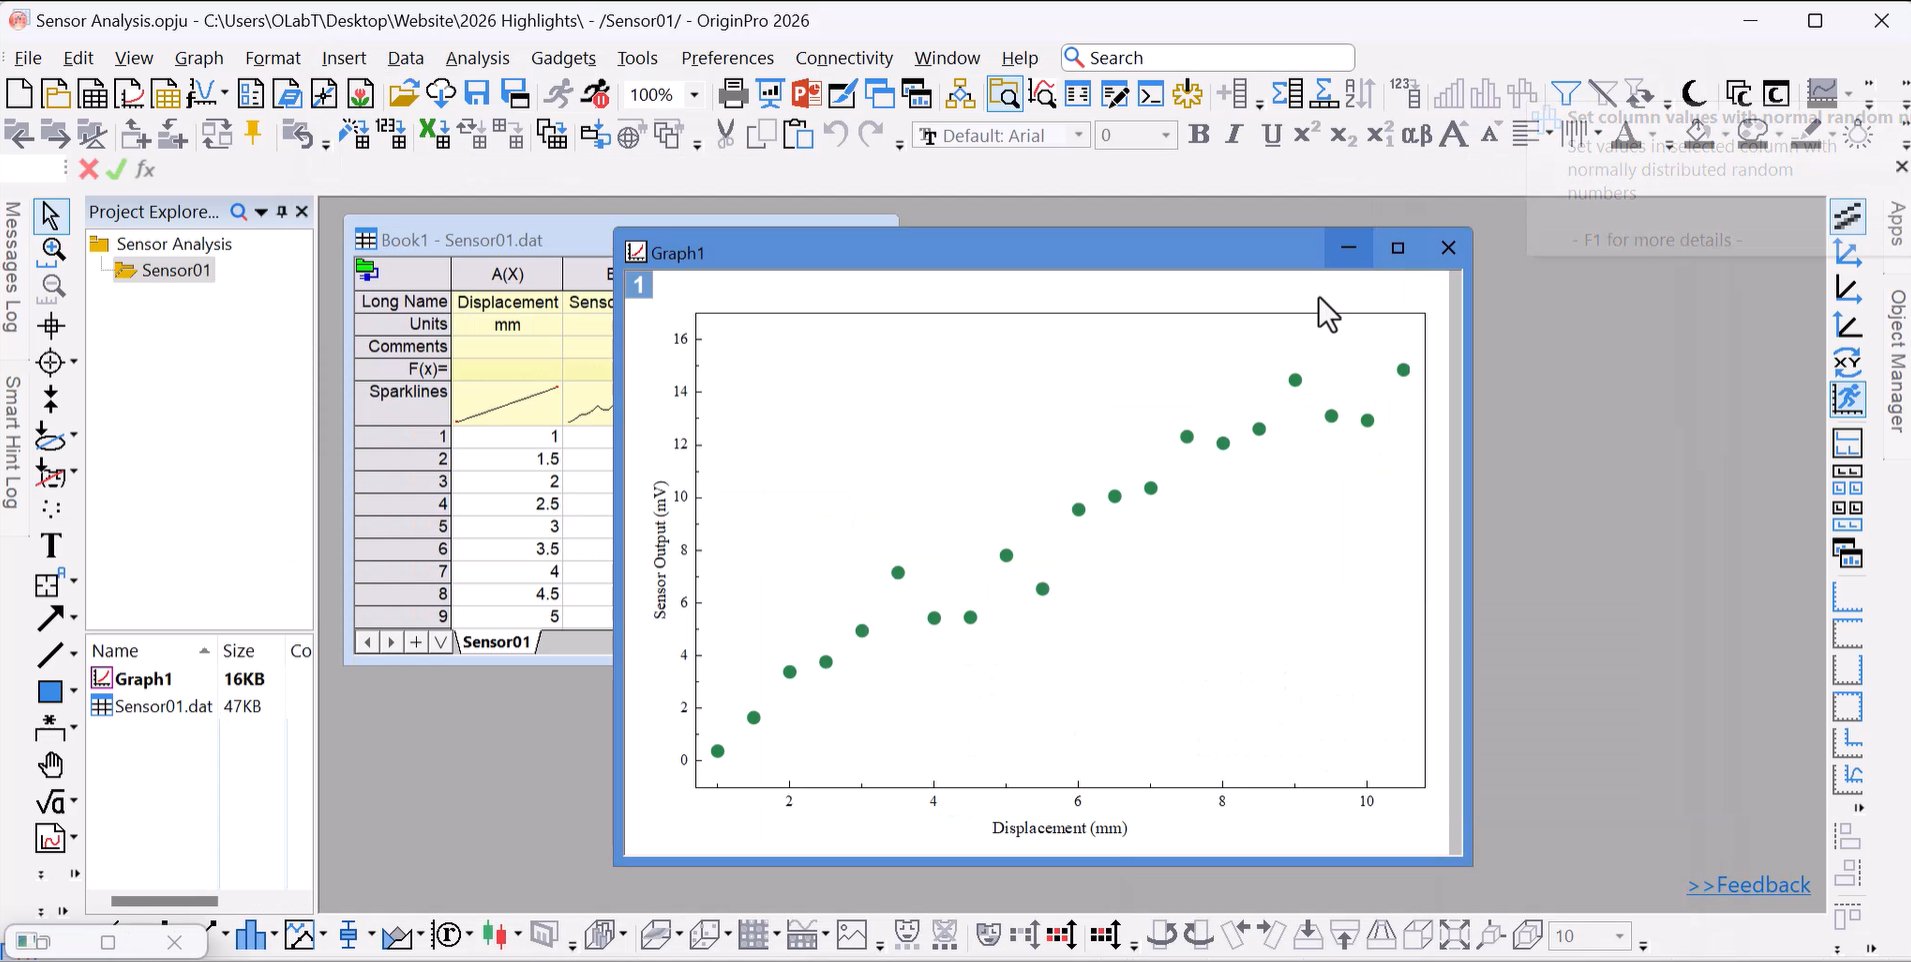
Task: Click the Cut scissors icon
Action: pos(726,135)
